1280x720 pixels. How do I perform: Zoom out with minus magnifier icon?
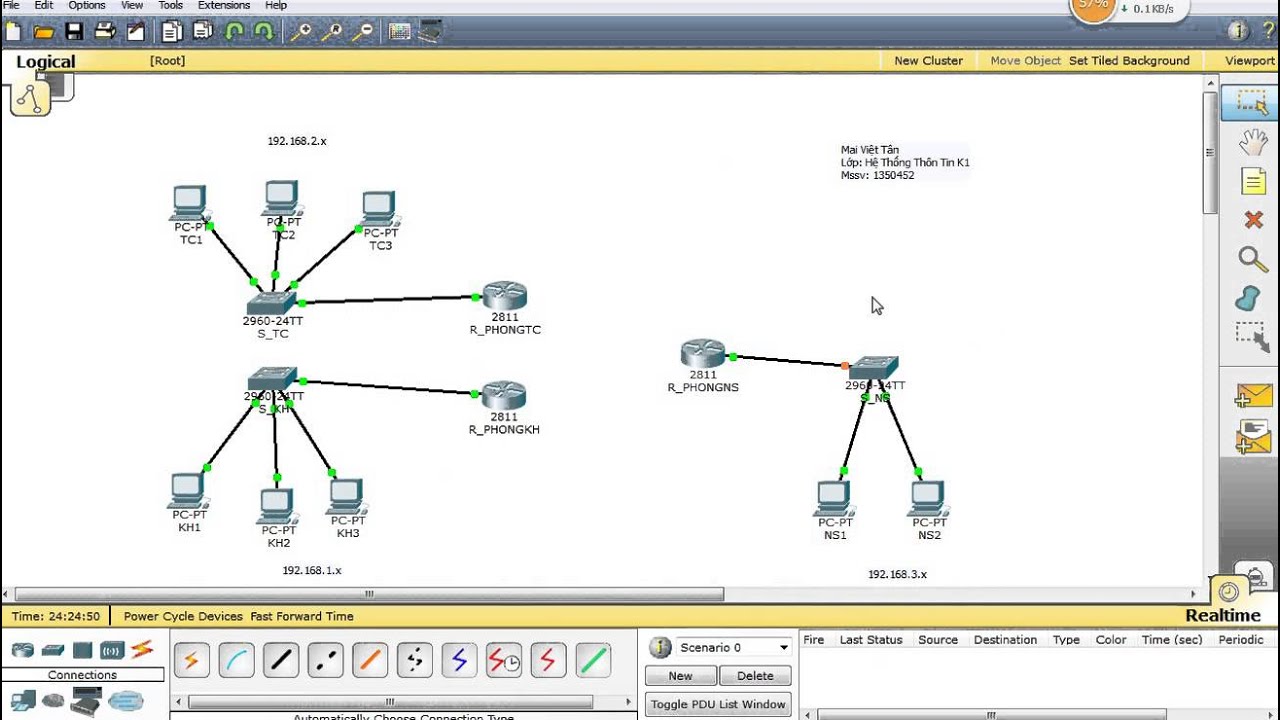pyautogui.click(x=363, y=32)
